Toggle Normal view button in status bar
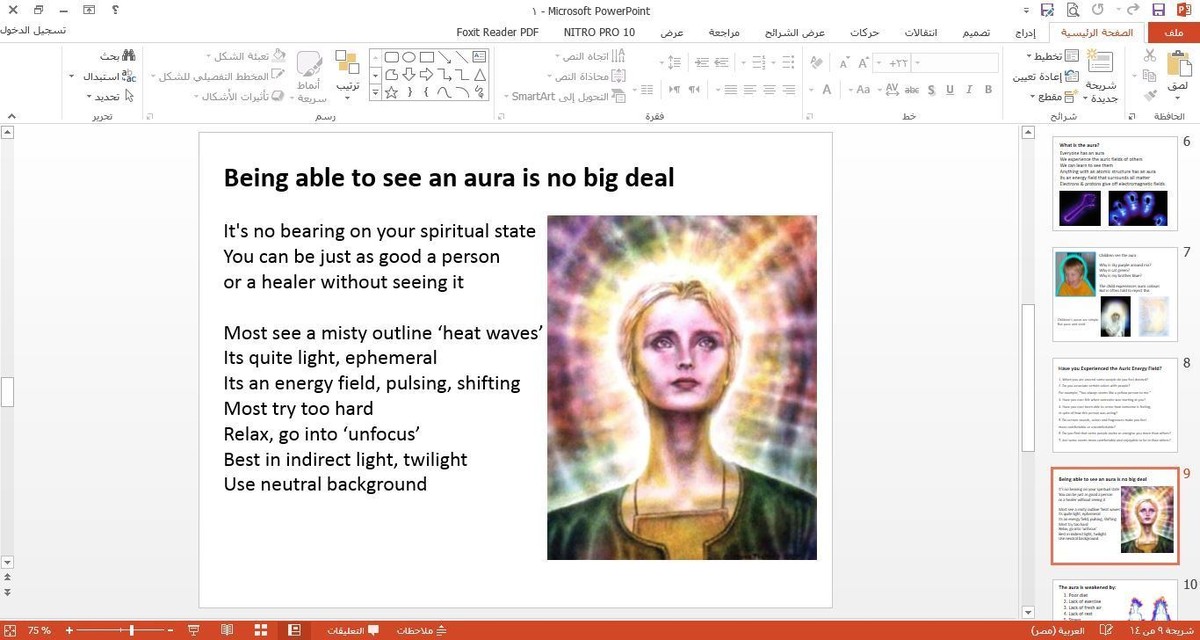This screenshot has height=640, width=1200. tap(294, 630)
